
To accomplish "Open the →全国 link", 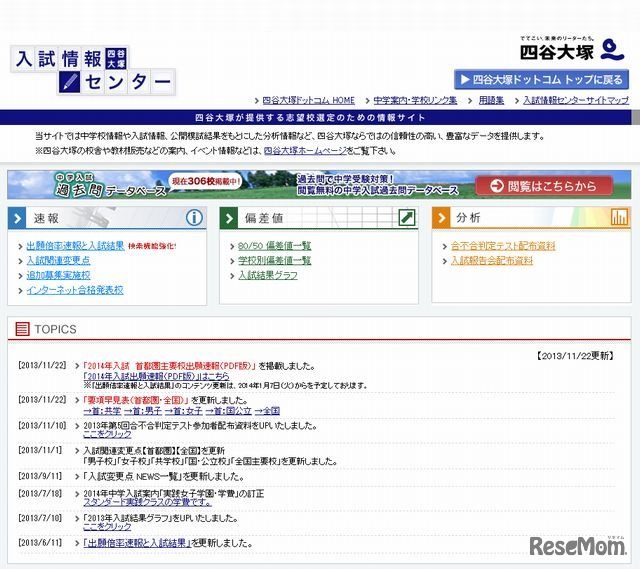I will coord(267,411).
